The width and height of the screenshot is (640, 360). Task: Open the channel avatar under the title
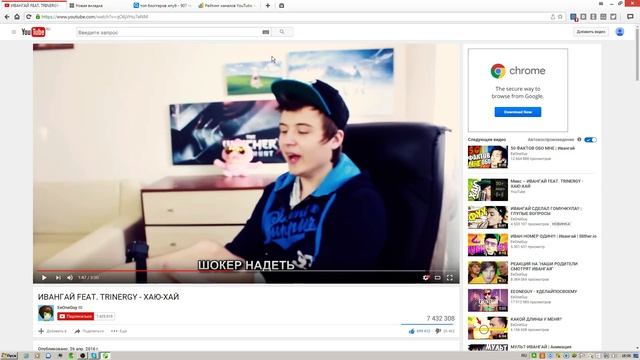coord(46,313)
